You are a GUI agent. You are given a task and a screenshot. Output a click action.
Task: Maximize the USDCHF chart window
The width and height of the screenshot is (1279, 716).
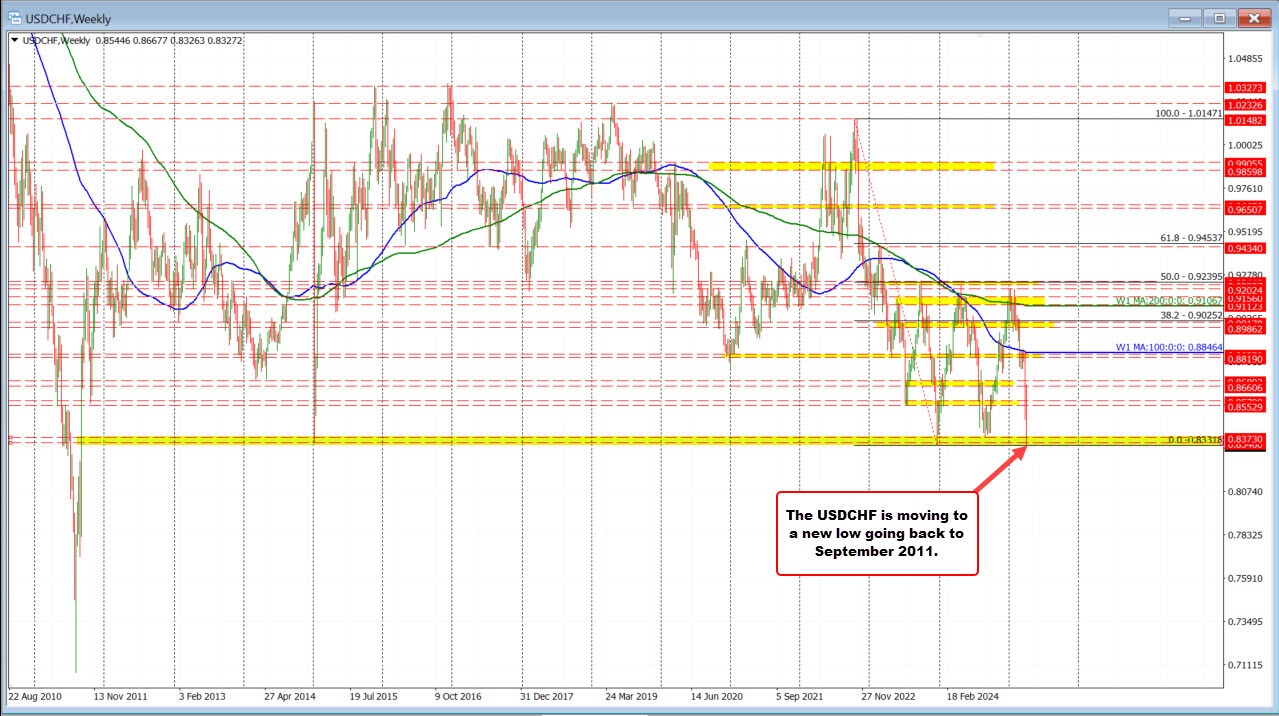tap(1219, 17)
